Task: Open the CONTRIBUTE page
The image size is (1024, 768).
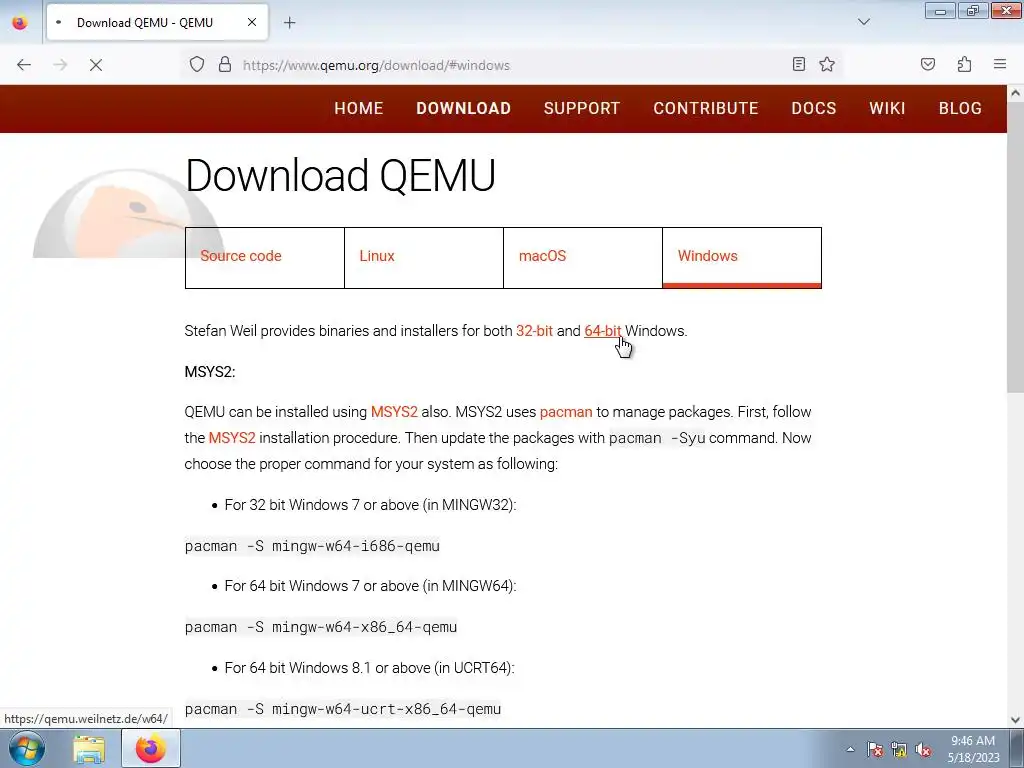Action: point(706,108)
